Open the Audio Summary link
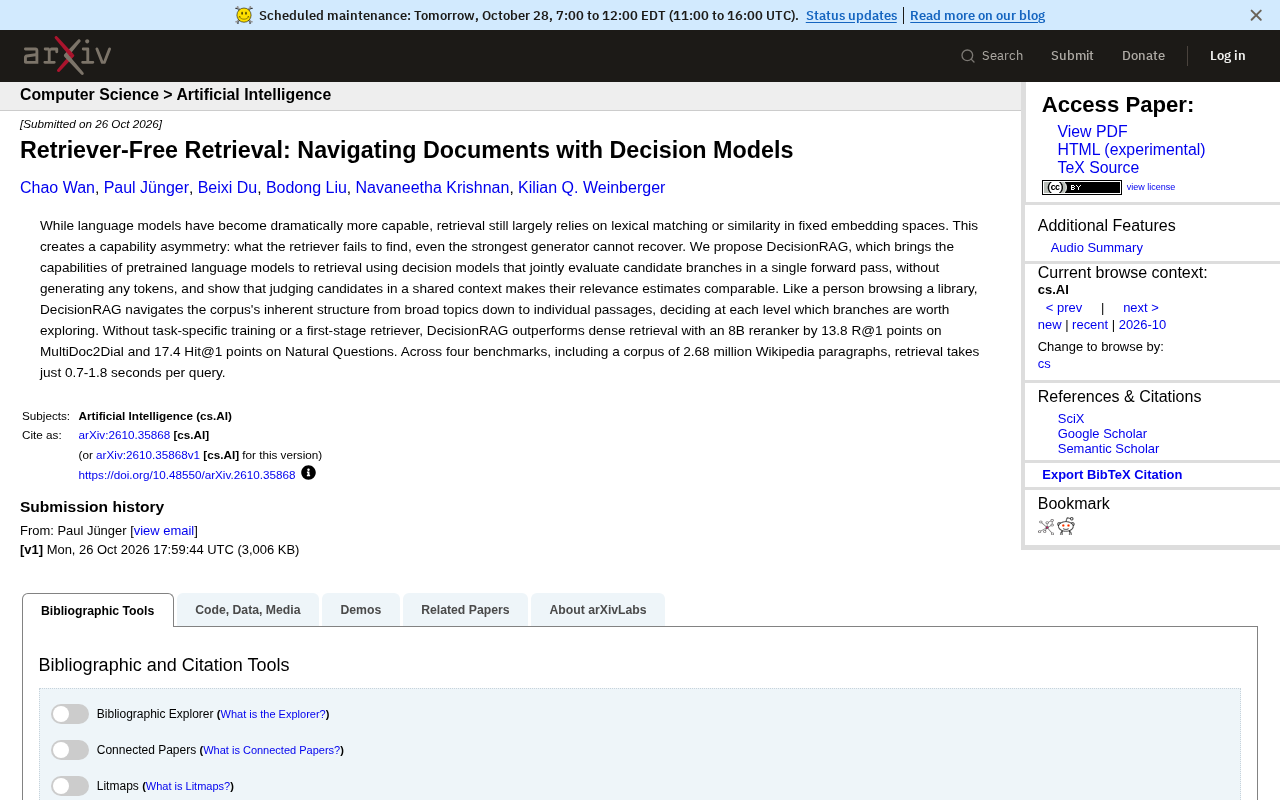Screen dimensions: 1280x800 (x=1096, y=248)
